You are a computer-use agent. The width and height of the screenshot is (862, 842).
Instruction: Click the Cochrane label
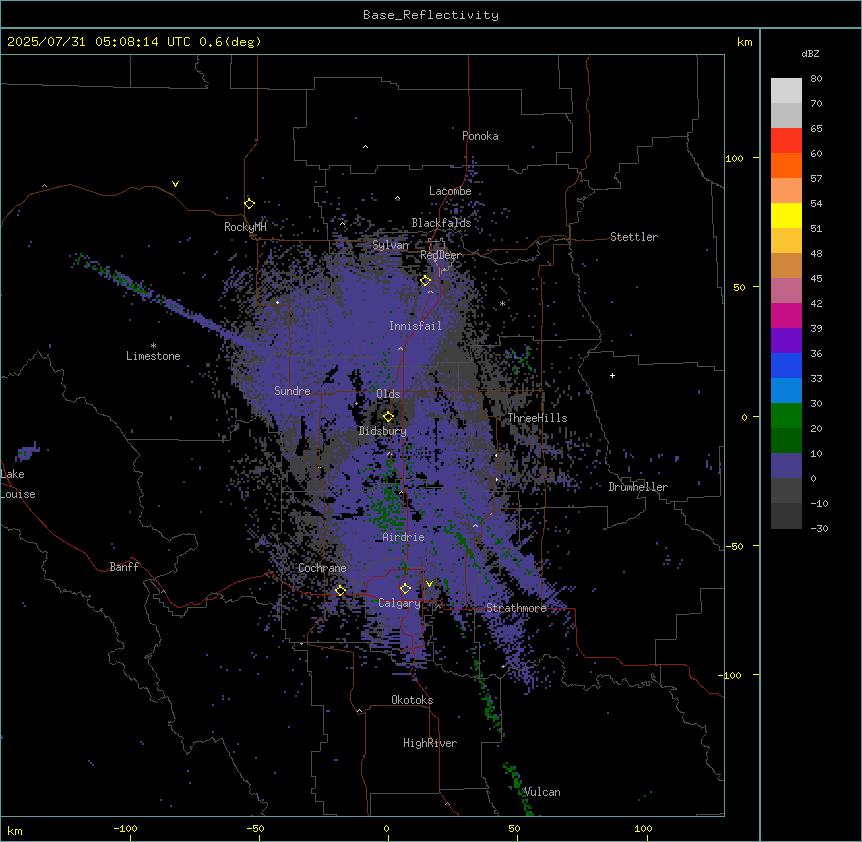point(322,568)
